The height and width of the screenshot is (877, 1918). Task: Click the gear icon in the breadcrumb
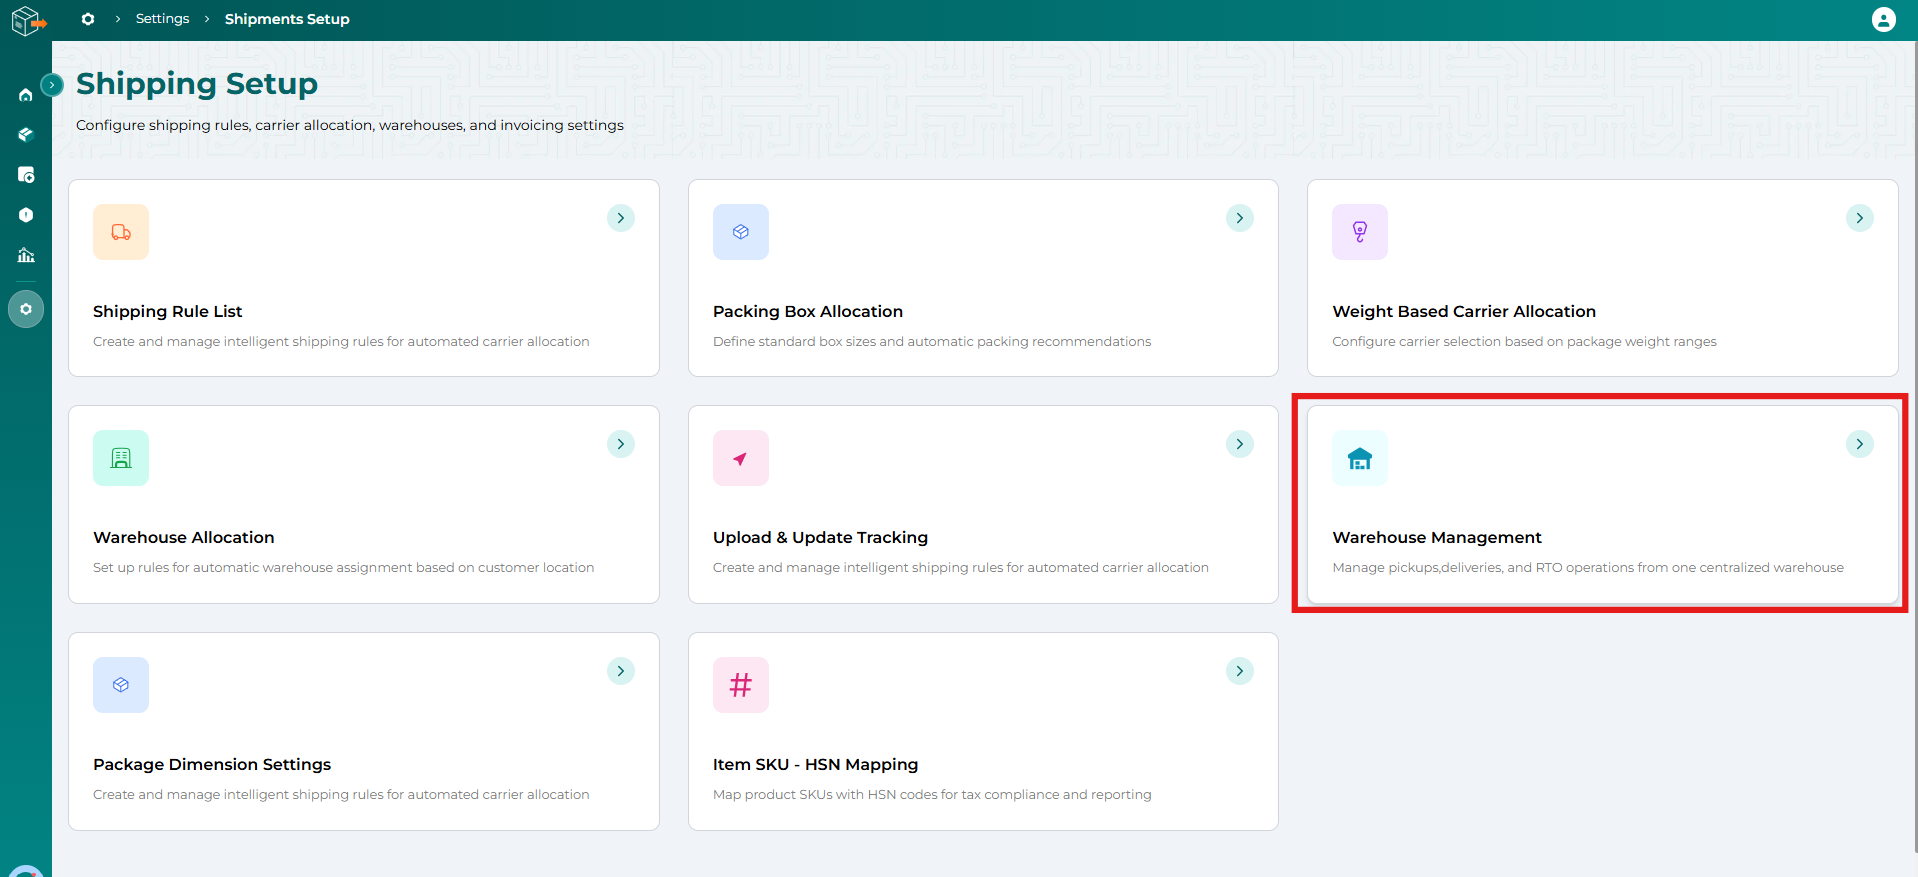tap(88, 19)
